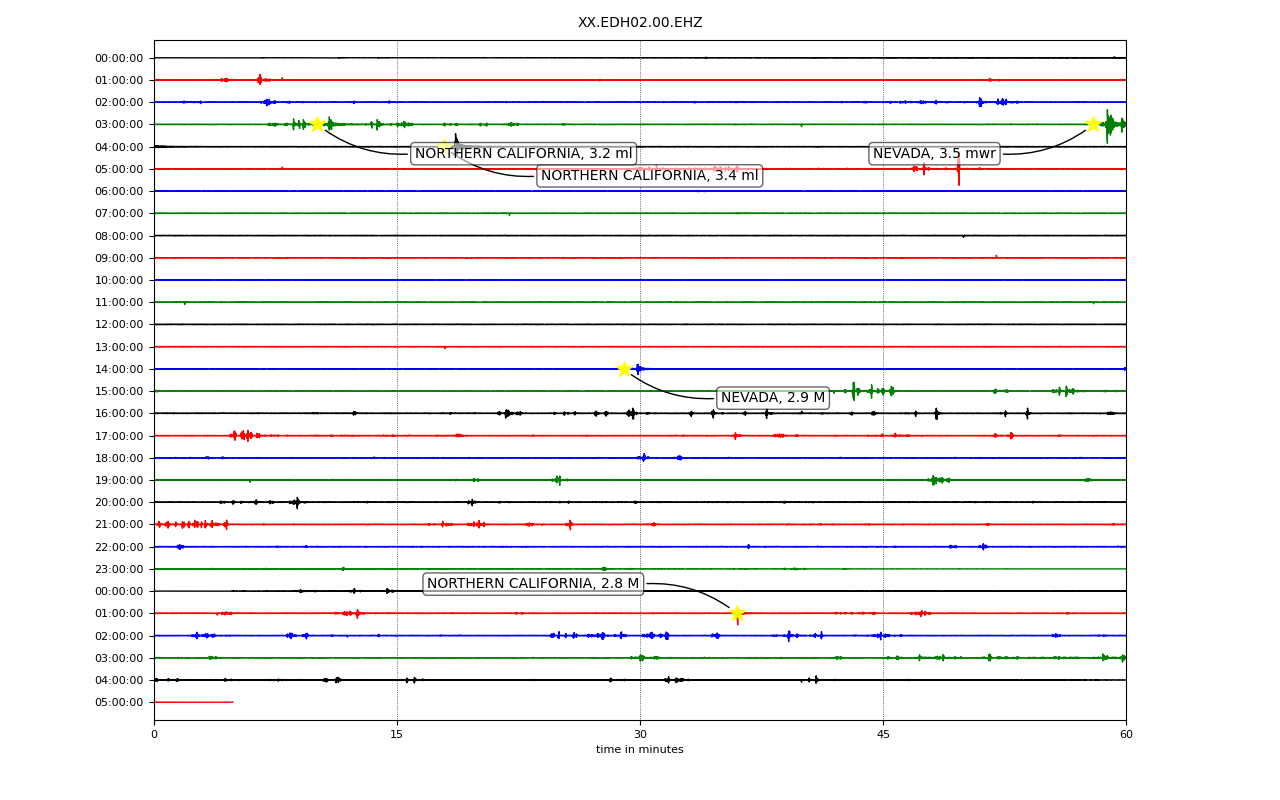The width and height of the screenshot is (1280, 800).
Task: Click the 45 minute x-axis tick label
Action: tap(883, 735)
